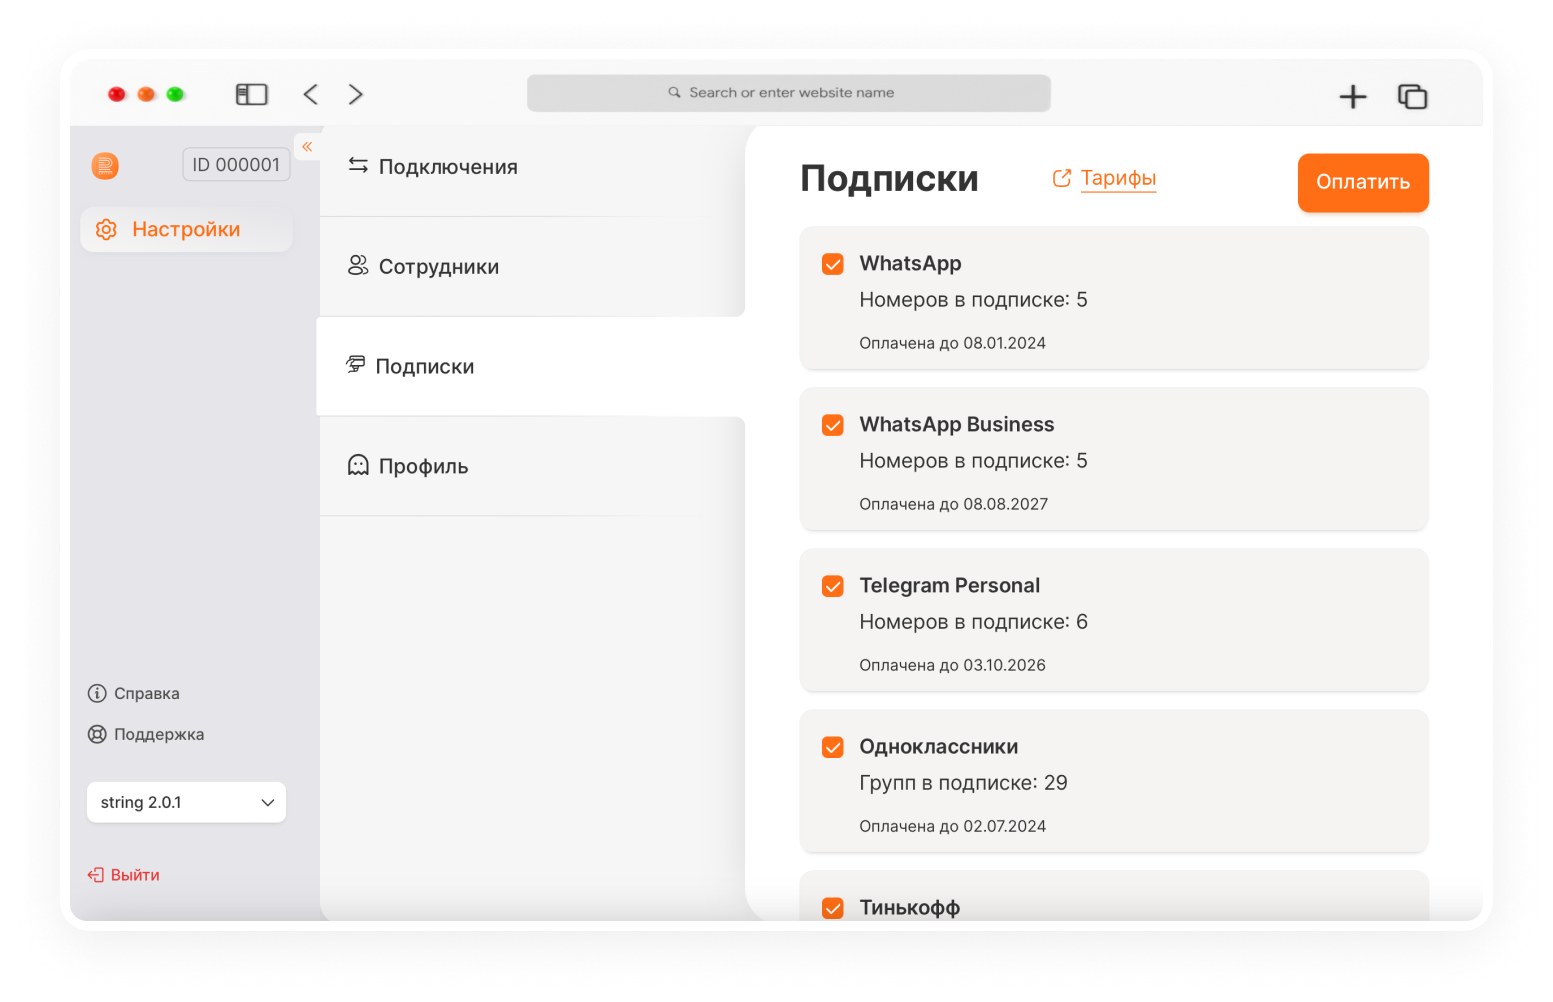The width and height of the screenshot is (1553, 1002).
Task: Toggle the browser sidebar panel icon
Action: [x=251, y=94]
